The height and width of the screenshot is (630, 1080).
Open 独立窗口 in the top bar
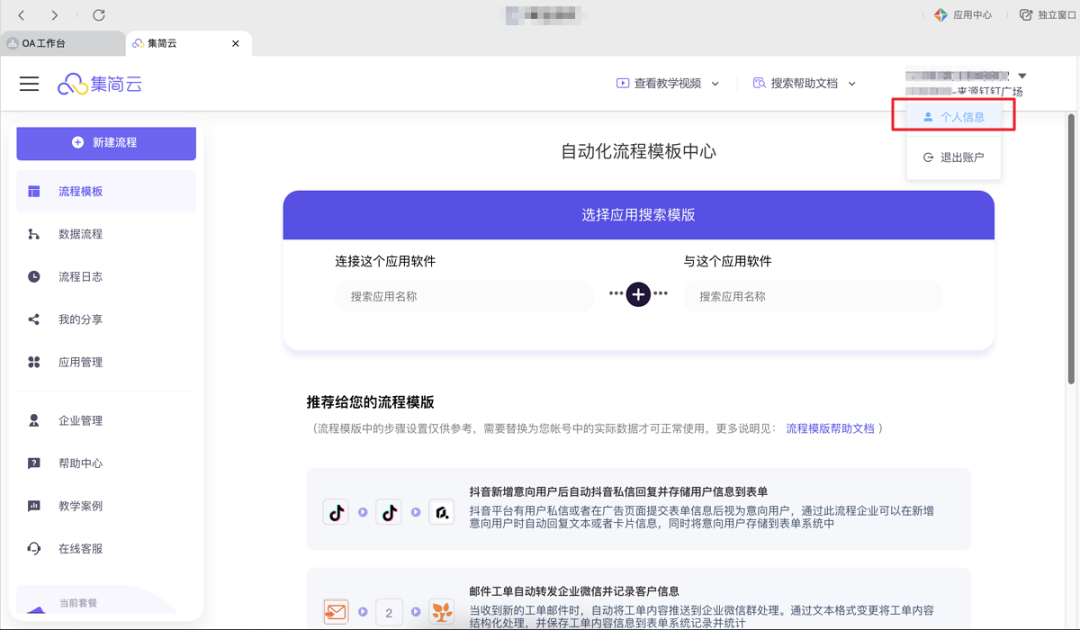(x=1048, y=14)
